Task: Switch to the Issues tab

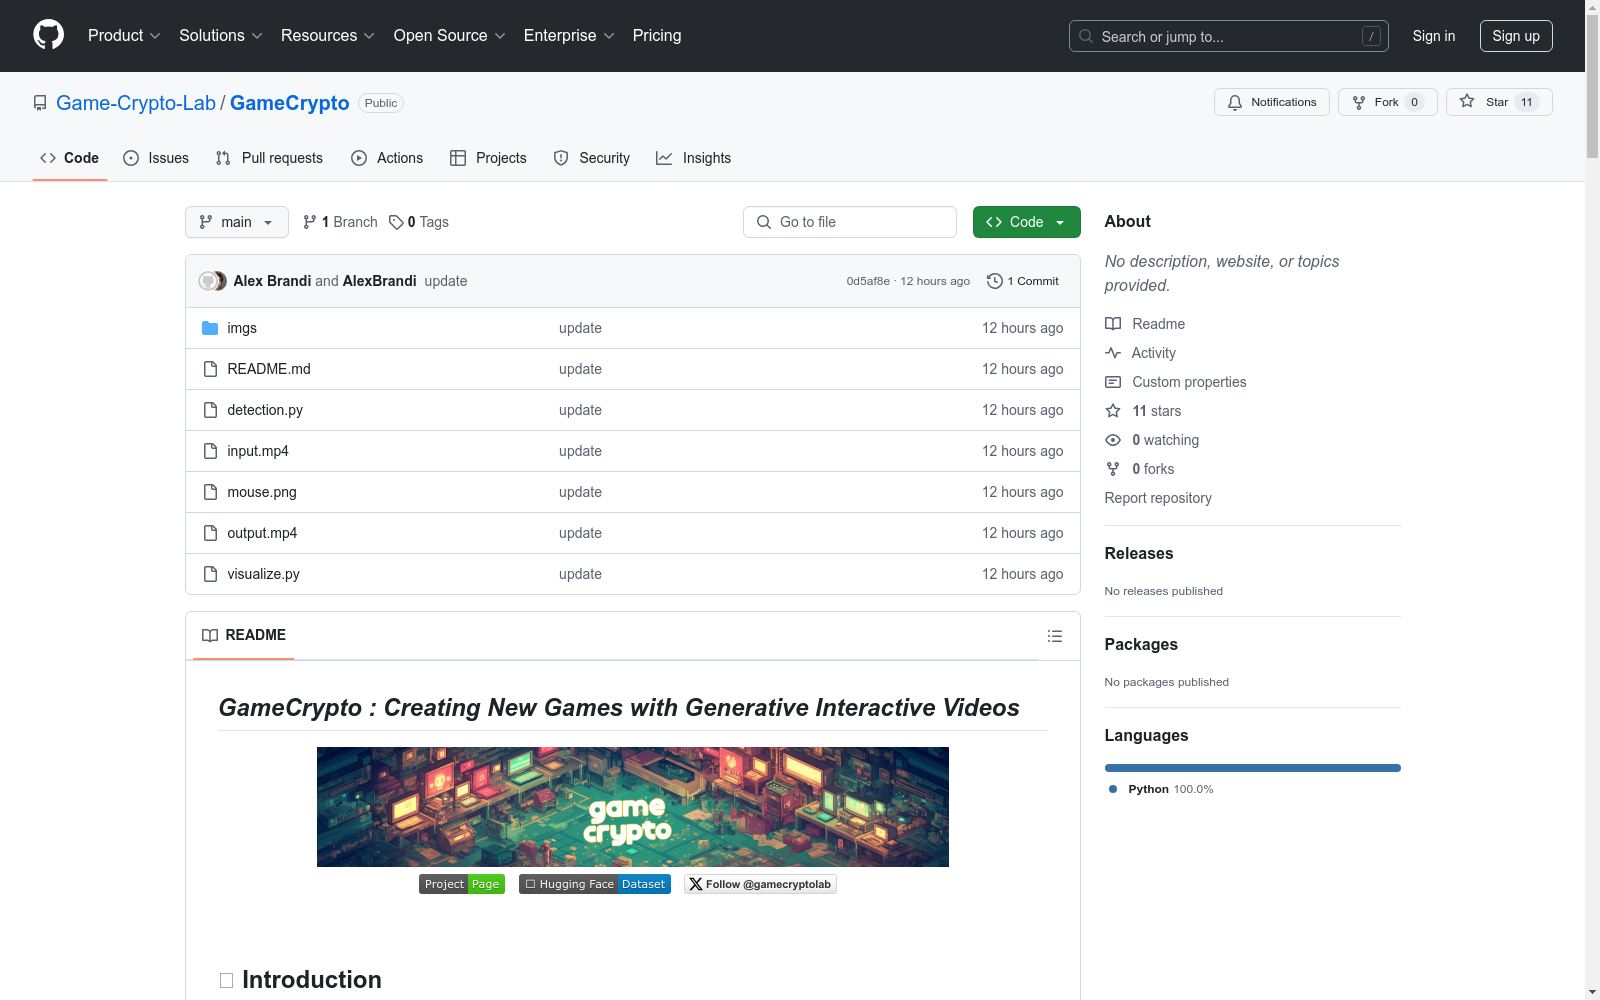Action: coord(156,158)
